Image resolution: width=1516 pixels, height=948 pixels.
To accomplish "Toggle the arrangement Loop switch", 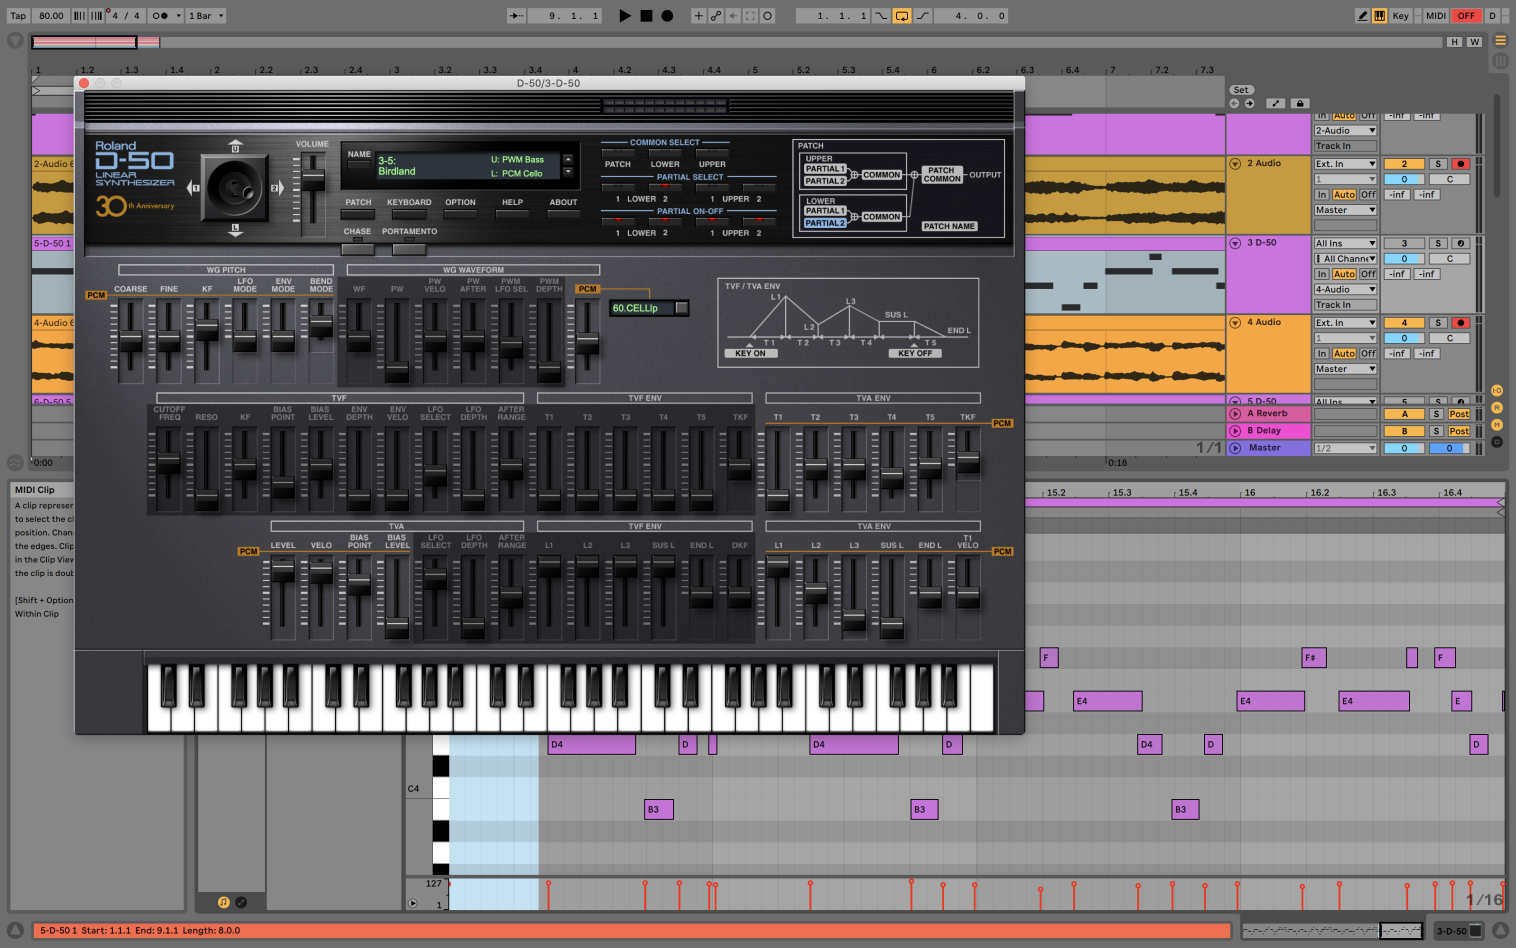I will click(x=902, y=16).
